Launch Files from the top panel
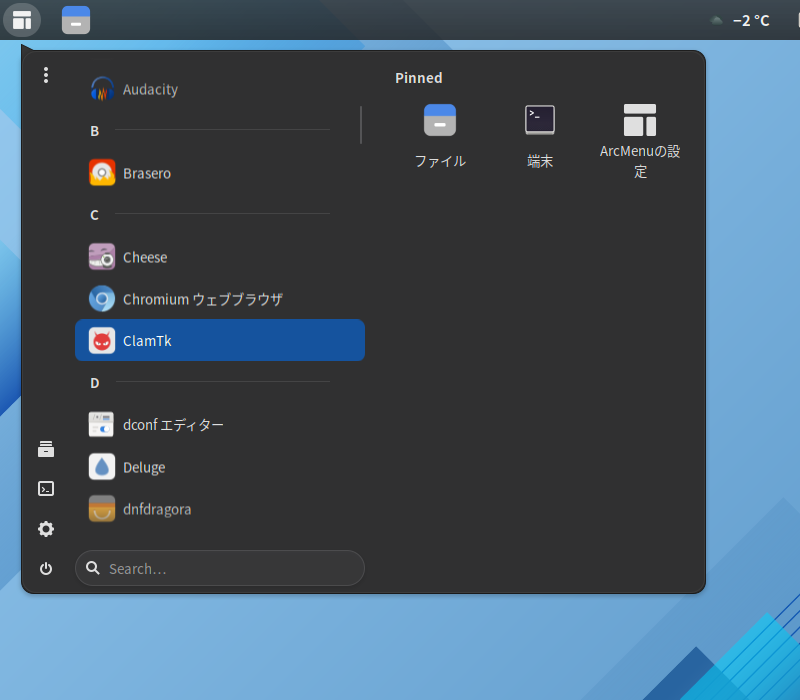800x700 pixels. click(76, 20)
